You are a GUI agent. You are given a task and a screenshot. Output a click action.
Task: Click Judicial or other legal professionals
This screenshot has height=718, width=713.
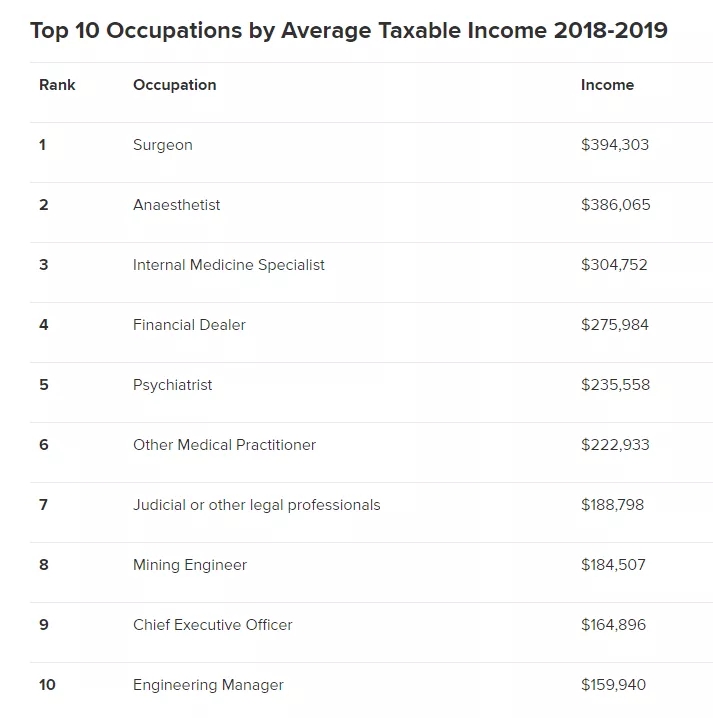pos(256,505)
